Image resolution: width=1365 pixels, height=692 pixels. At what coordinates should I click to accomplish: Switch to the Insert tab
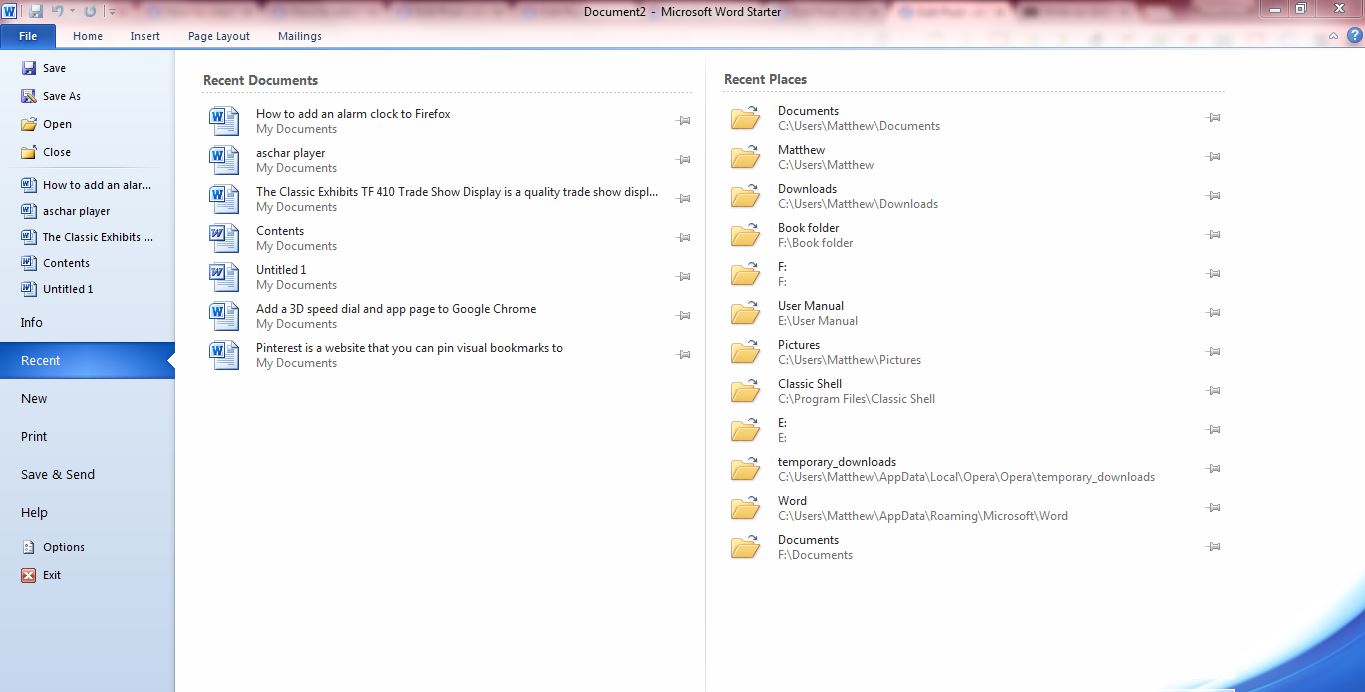click(145, 36)
